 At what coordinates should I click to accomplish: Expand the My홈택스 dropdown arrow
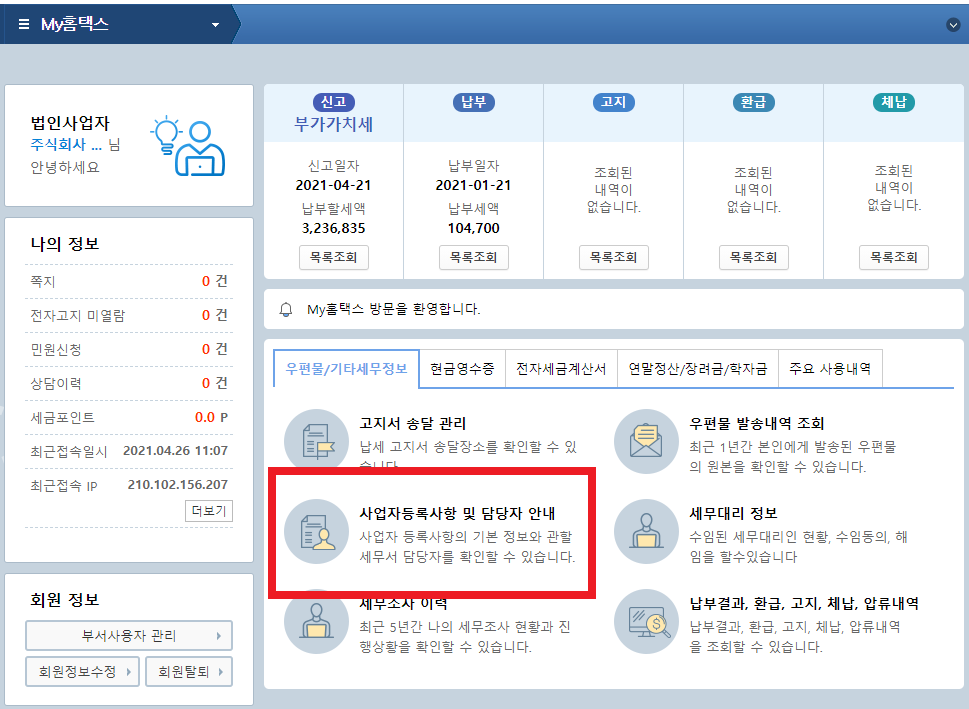[216, 25]
